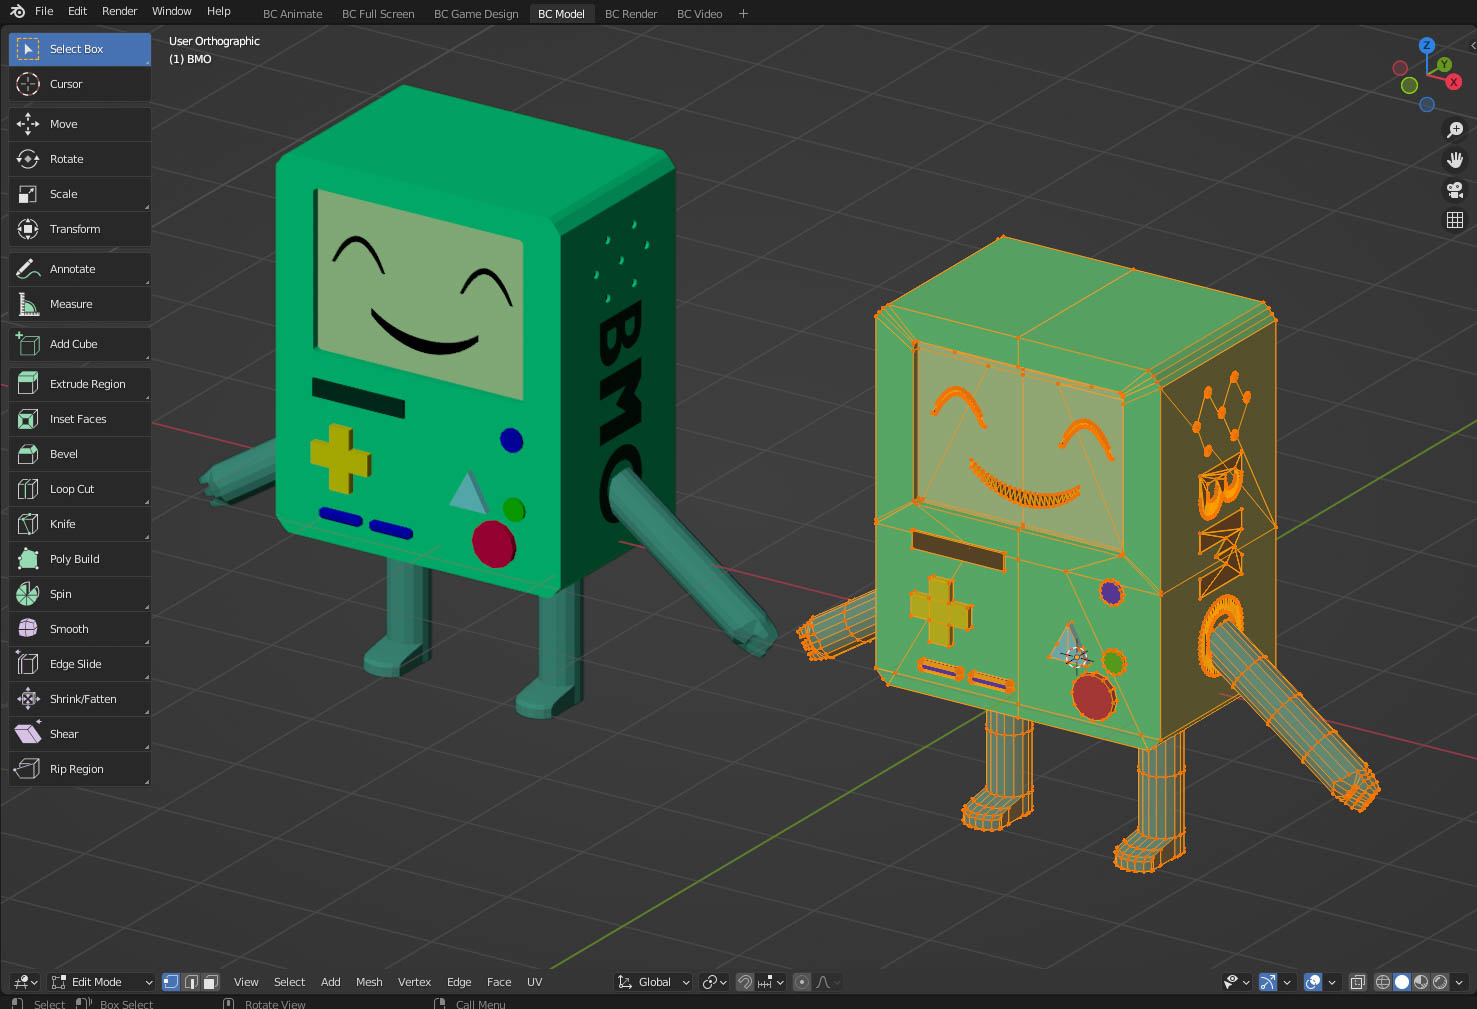Toggle show overlays button
Viewport: 1477px width, 1009px height.
(1313, 982)
